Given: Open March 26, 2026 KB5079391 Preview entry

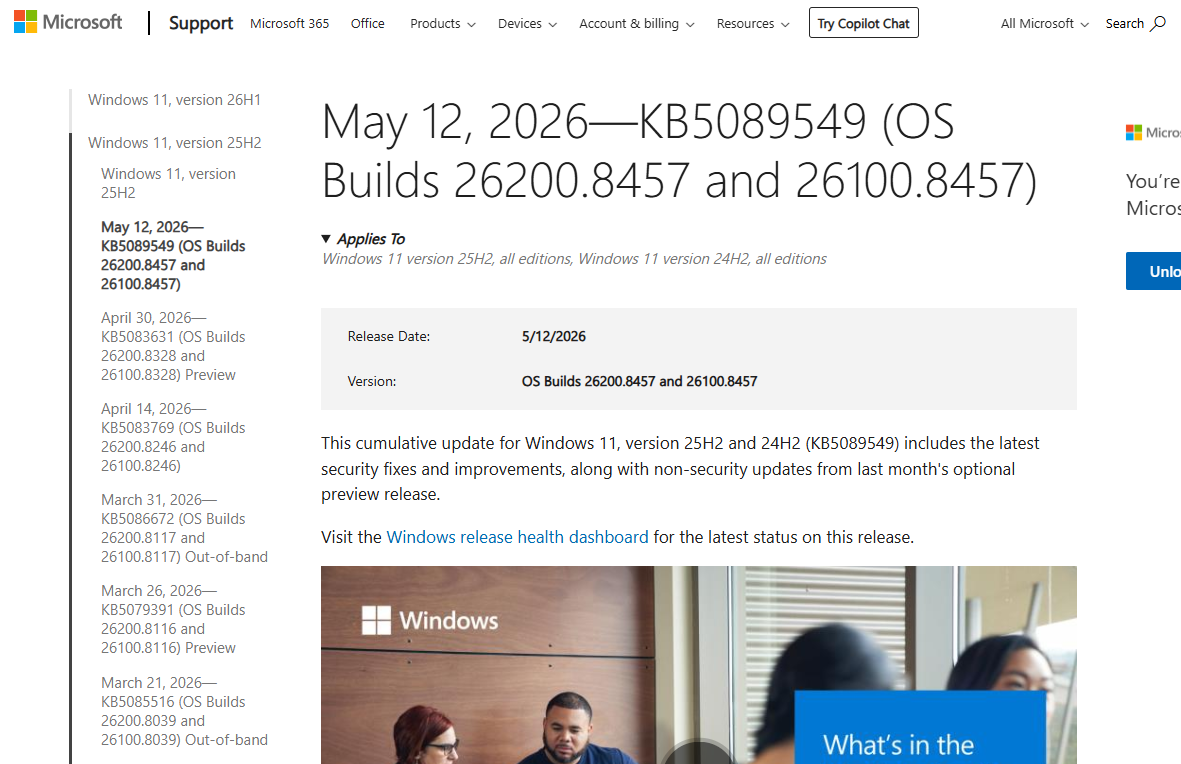Looking at the screenshot, I should (172, 619).
